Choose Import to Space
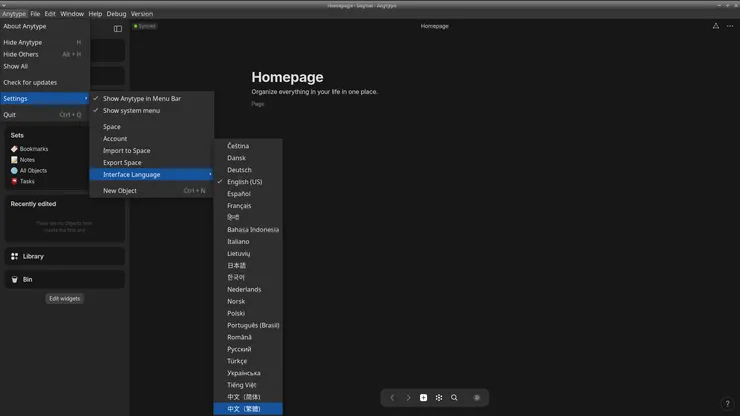 151,151
